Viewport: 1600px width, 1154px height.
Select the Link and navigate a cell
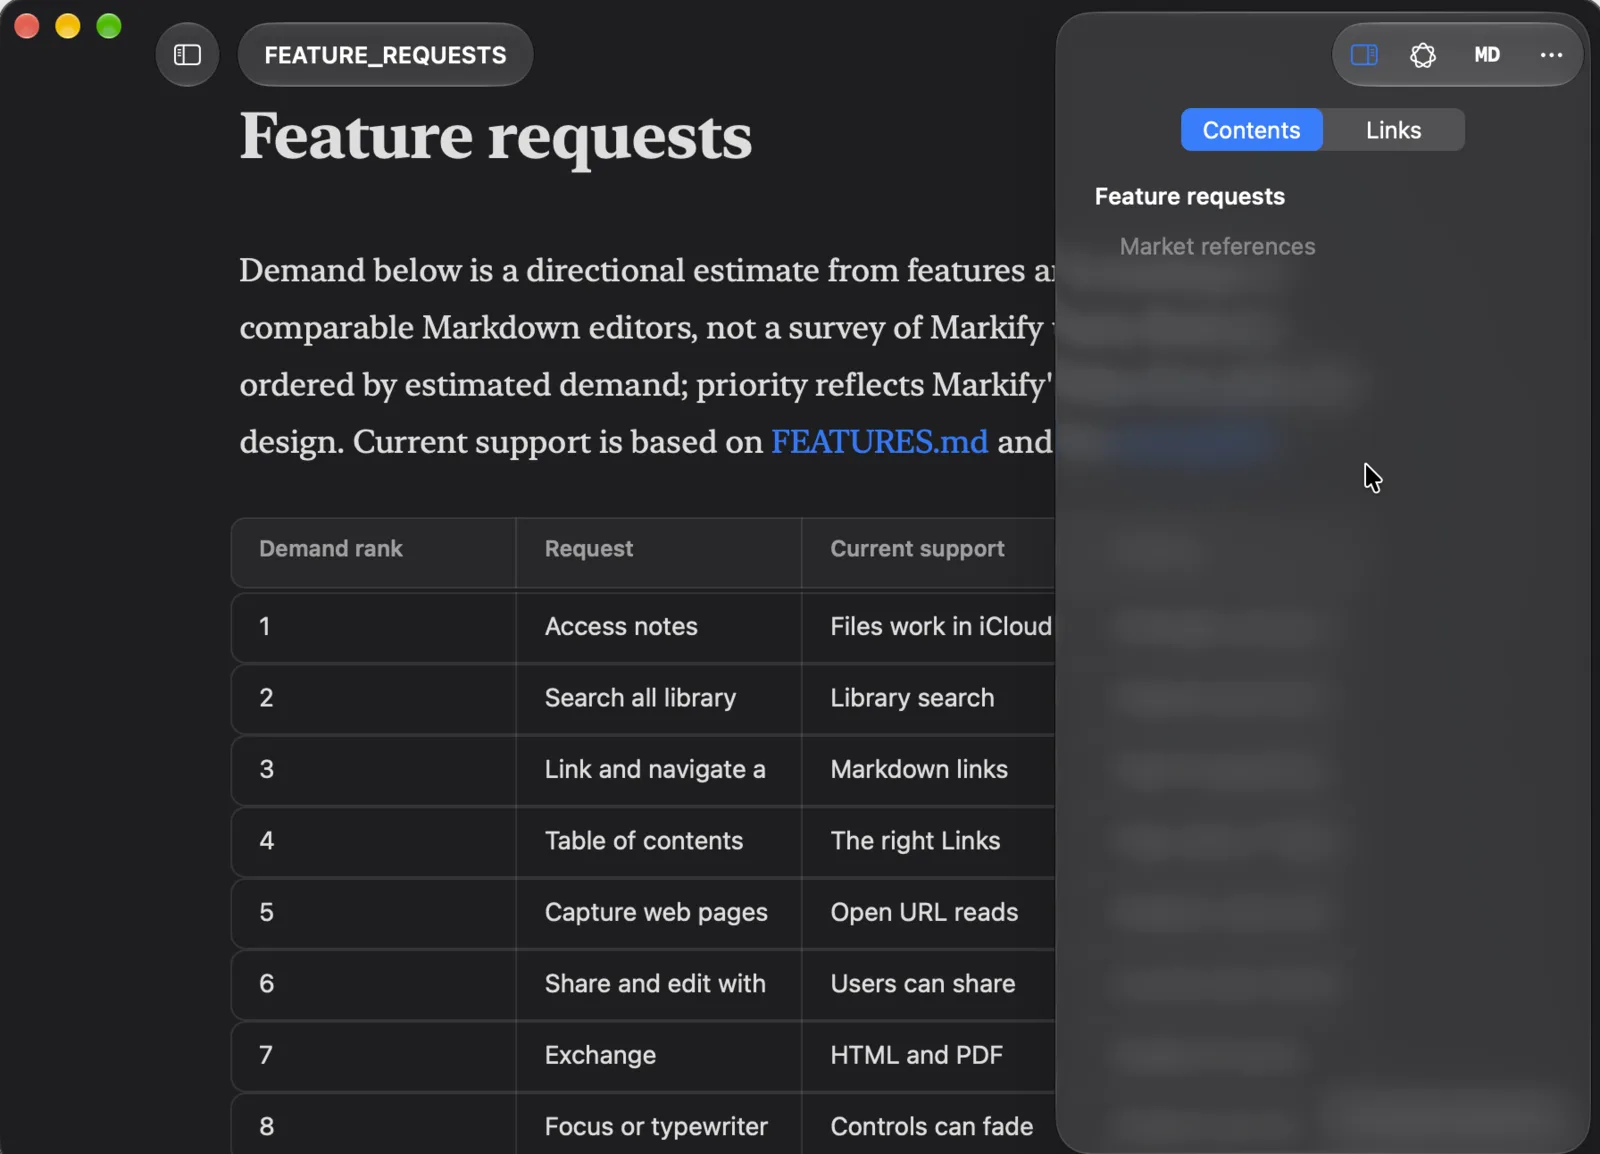click(658, 770)
